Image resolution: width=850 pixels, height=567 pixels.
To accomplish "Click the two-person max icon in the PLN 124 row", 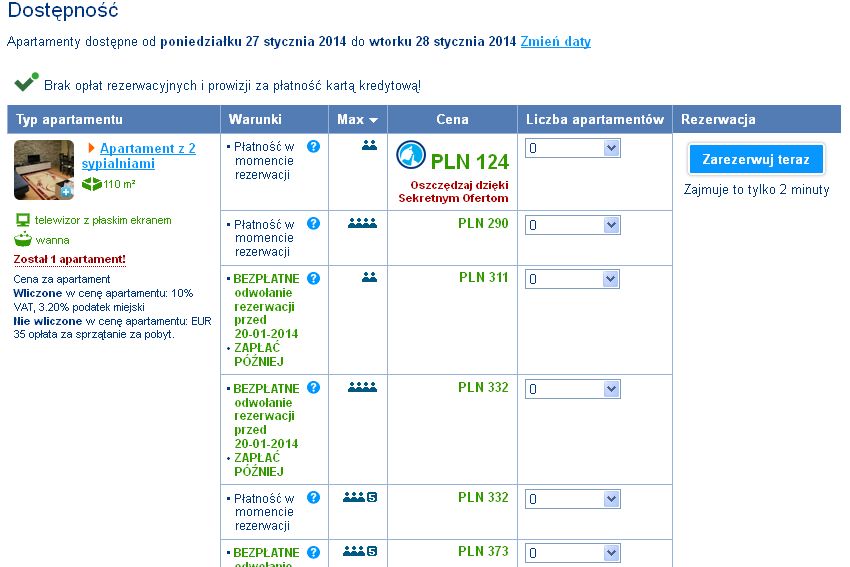I will [369, 145].
